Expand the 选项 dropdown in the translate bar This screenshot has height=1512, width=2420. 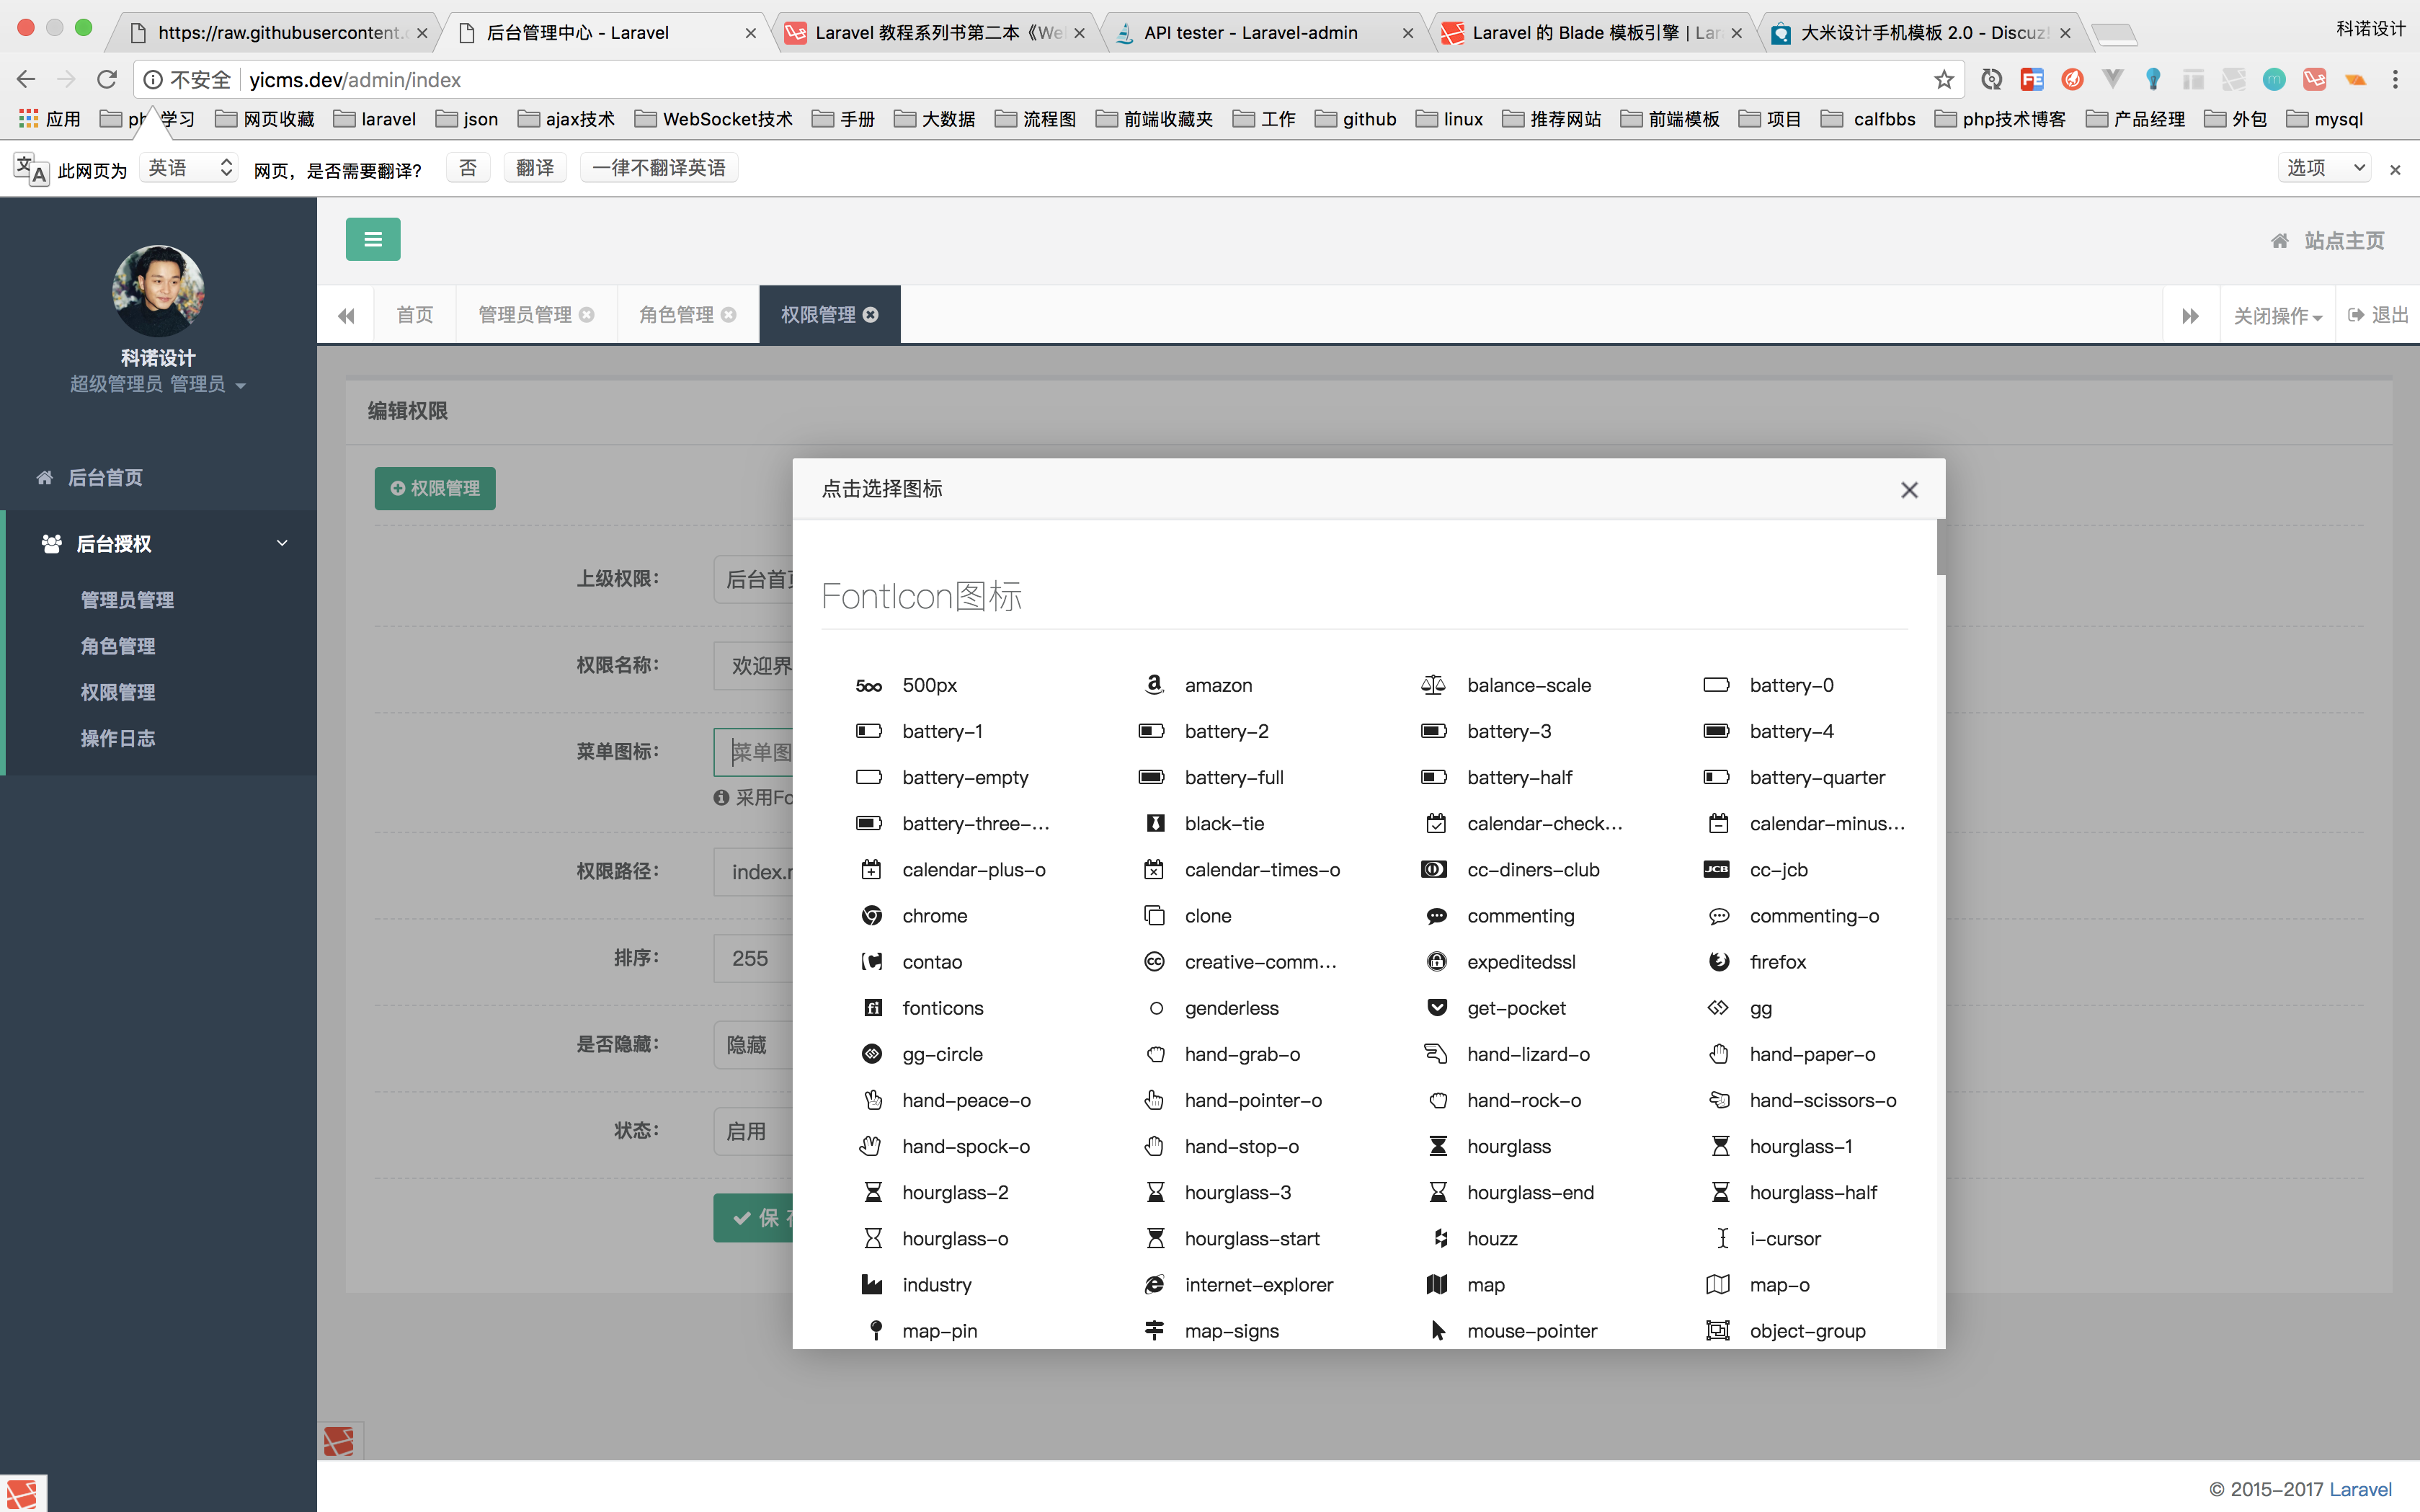pyautogui.click(x=2325, y=168)
